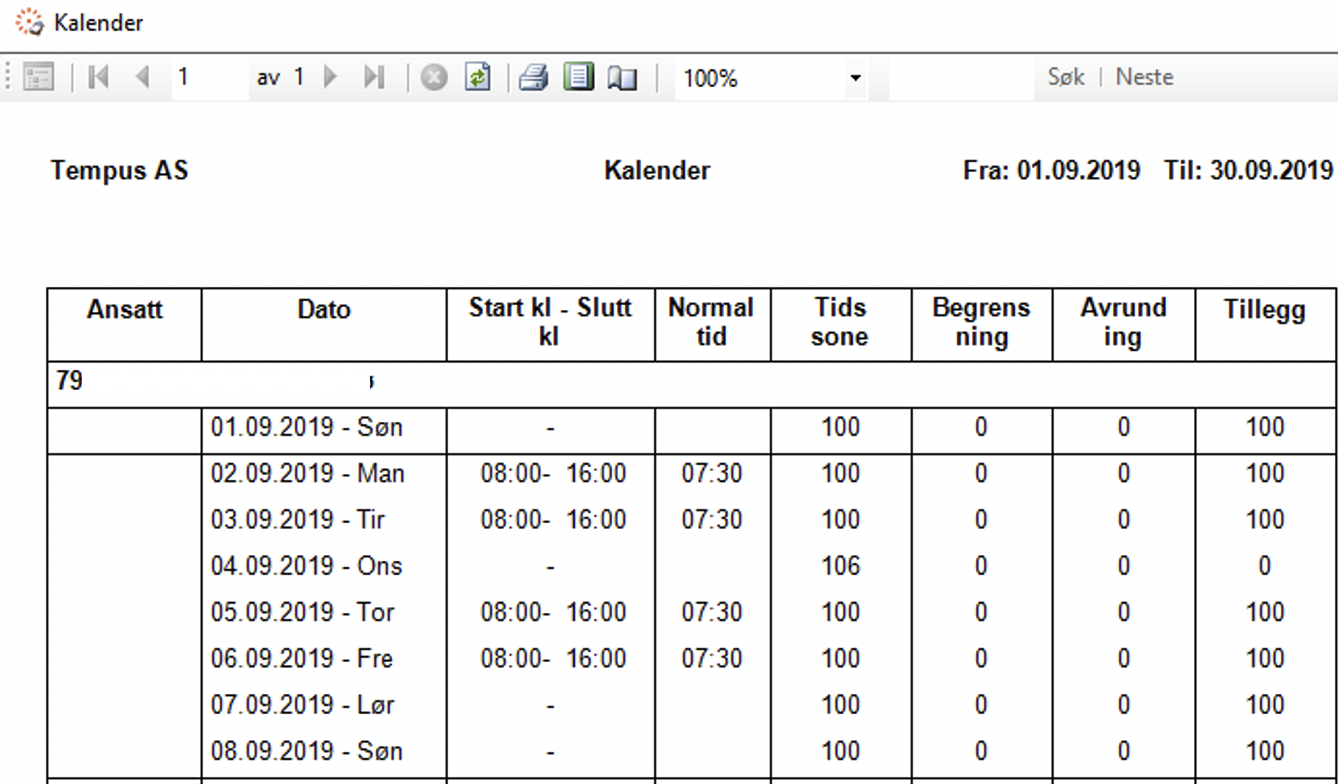Open page setup with the book icon
Image resolution: width=1338 pixels, height=784 pixels.
coord(620,78)
